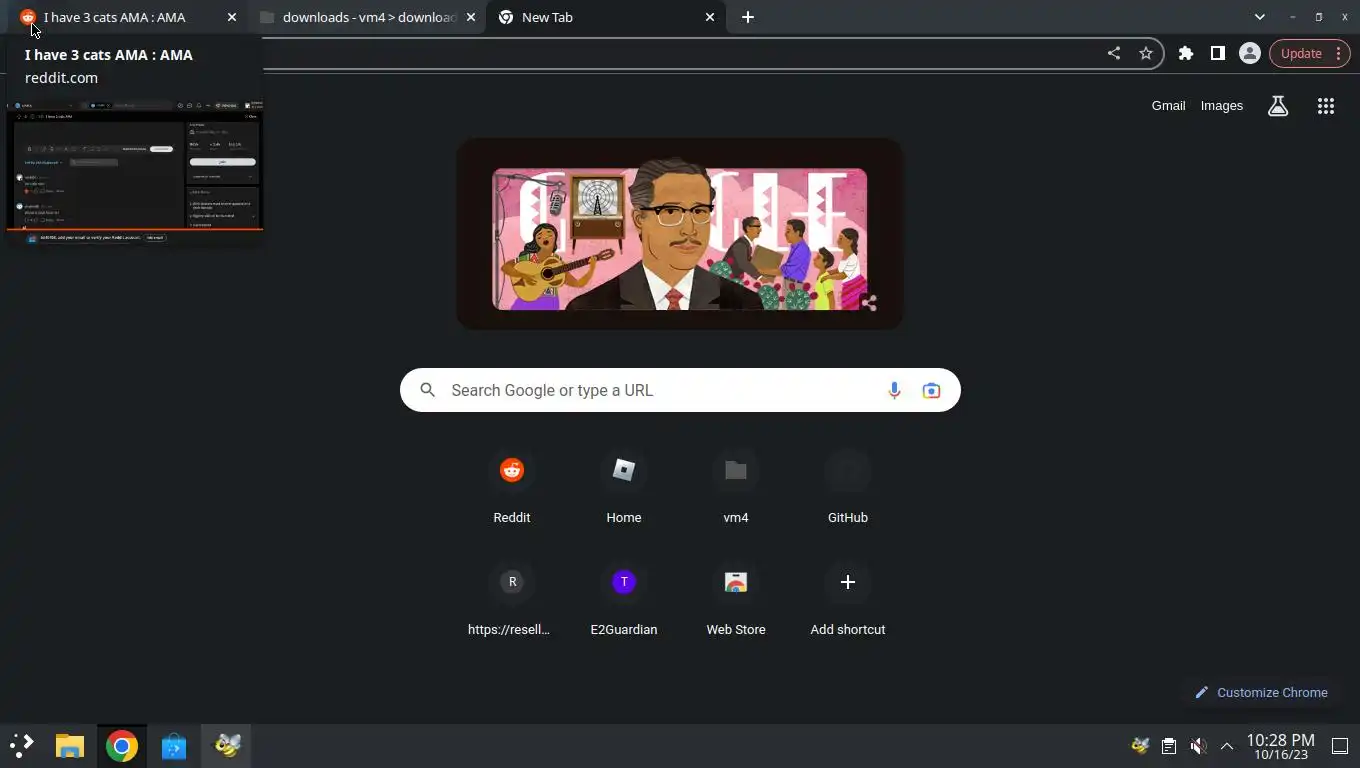This screenshot has height=768, width=1360.
Task: Click Customize Chrome button
Action: point(1261,692)
